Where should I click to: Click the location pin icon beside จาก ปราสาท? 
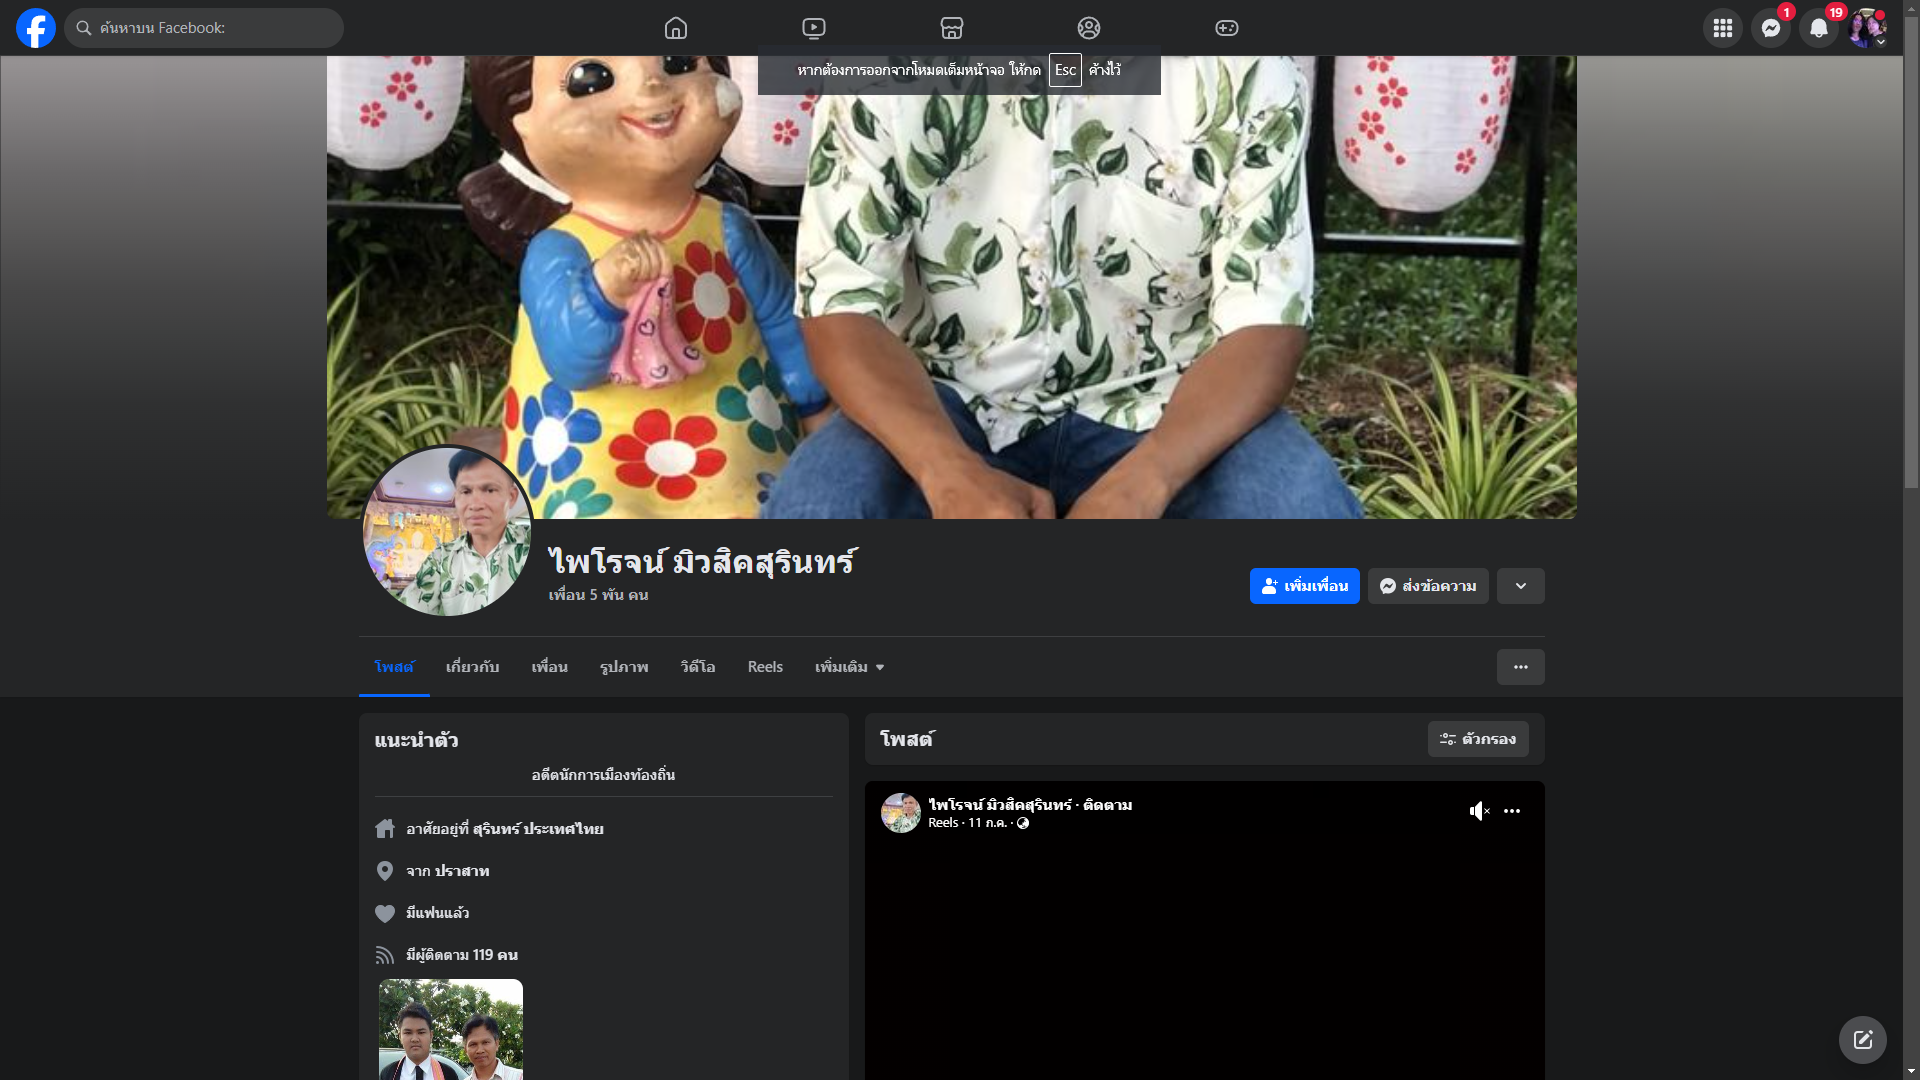pos(385,871)
